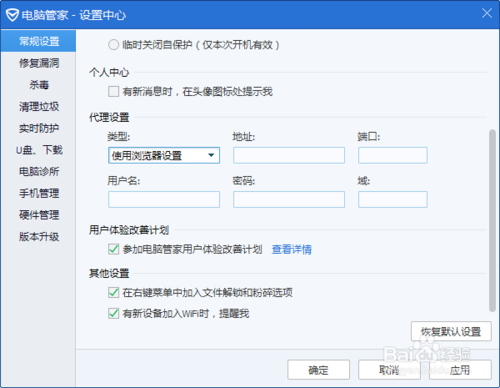Screen dimensions: 500x388
Task: Click the 取消 button
Action: [x=389, y=370]
